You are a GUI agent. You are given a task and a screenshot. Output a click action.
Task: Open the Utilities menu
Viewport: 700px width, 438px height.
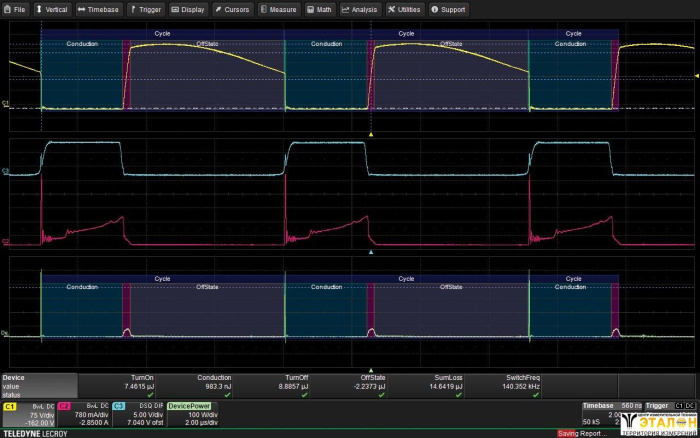tap(405, 9)
